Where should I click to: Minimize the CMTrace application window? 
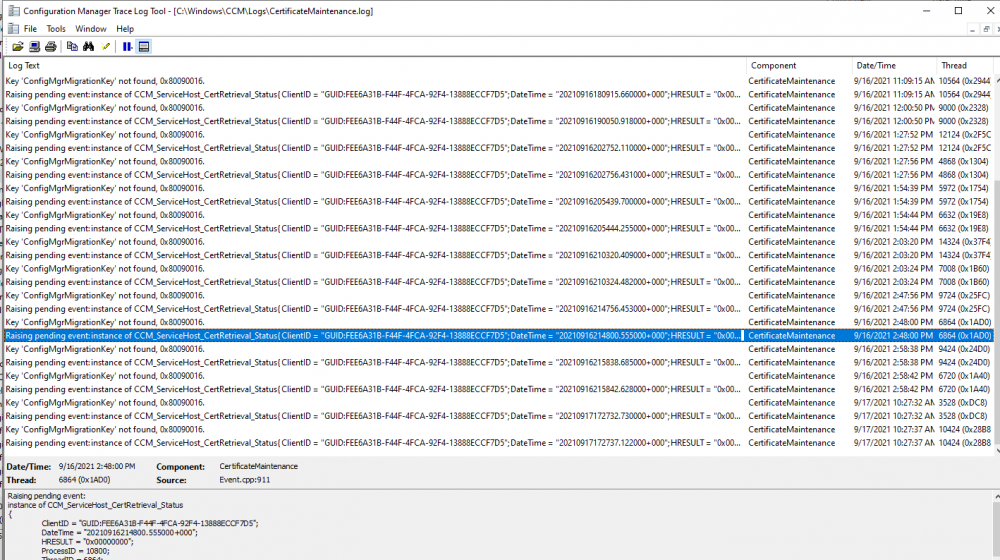pos(926,11)
